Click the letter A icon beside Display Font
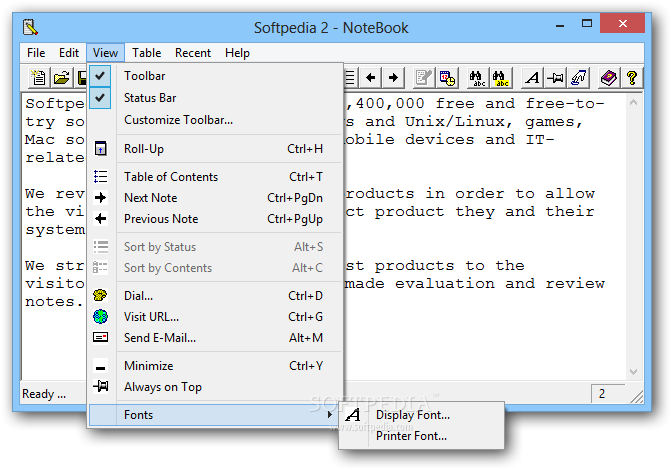 click(353, 415)
